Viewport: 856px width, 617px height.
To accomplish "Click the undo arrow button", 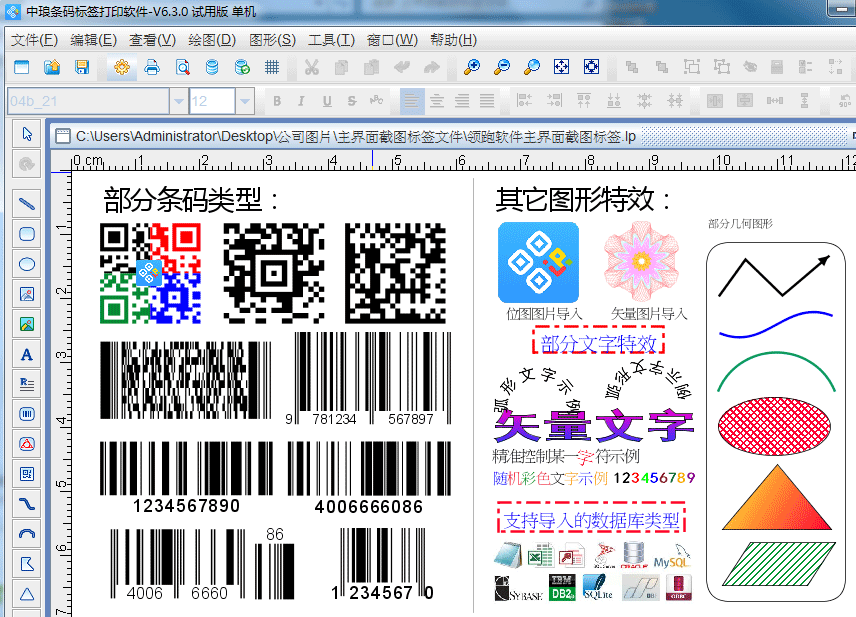I will tap(400, 68).
